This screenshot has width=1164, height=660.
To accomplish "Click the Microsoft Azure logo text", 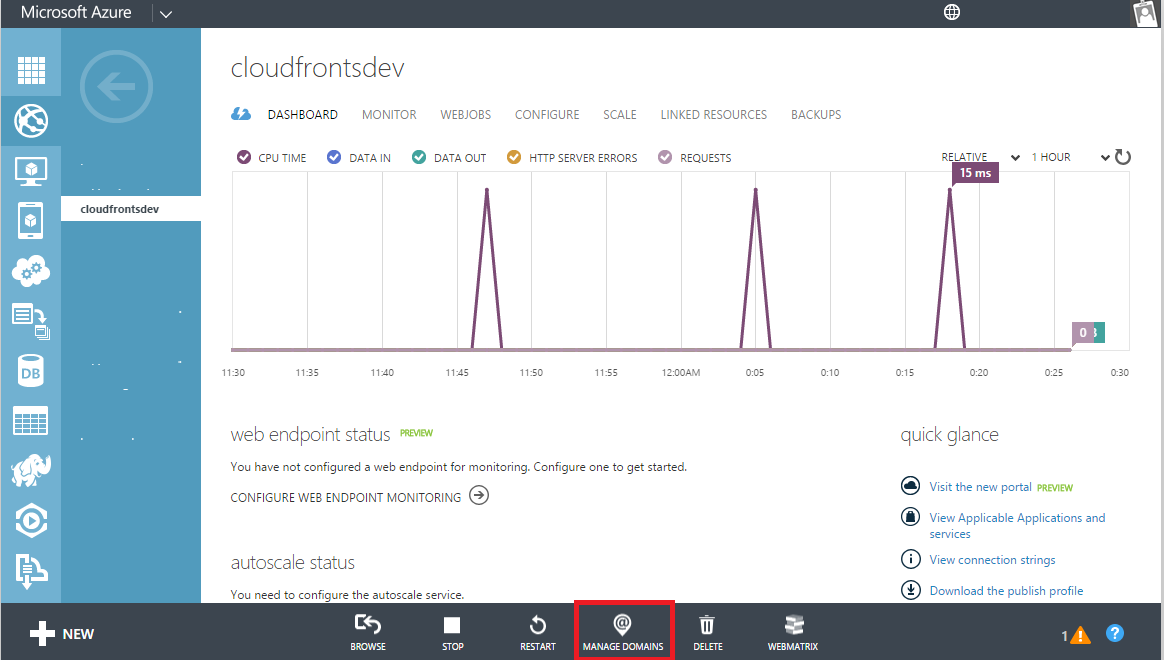I will (x=76, y=13).
